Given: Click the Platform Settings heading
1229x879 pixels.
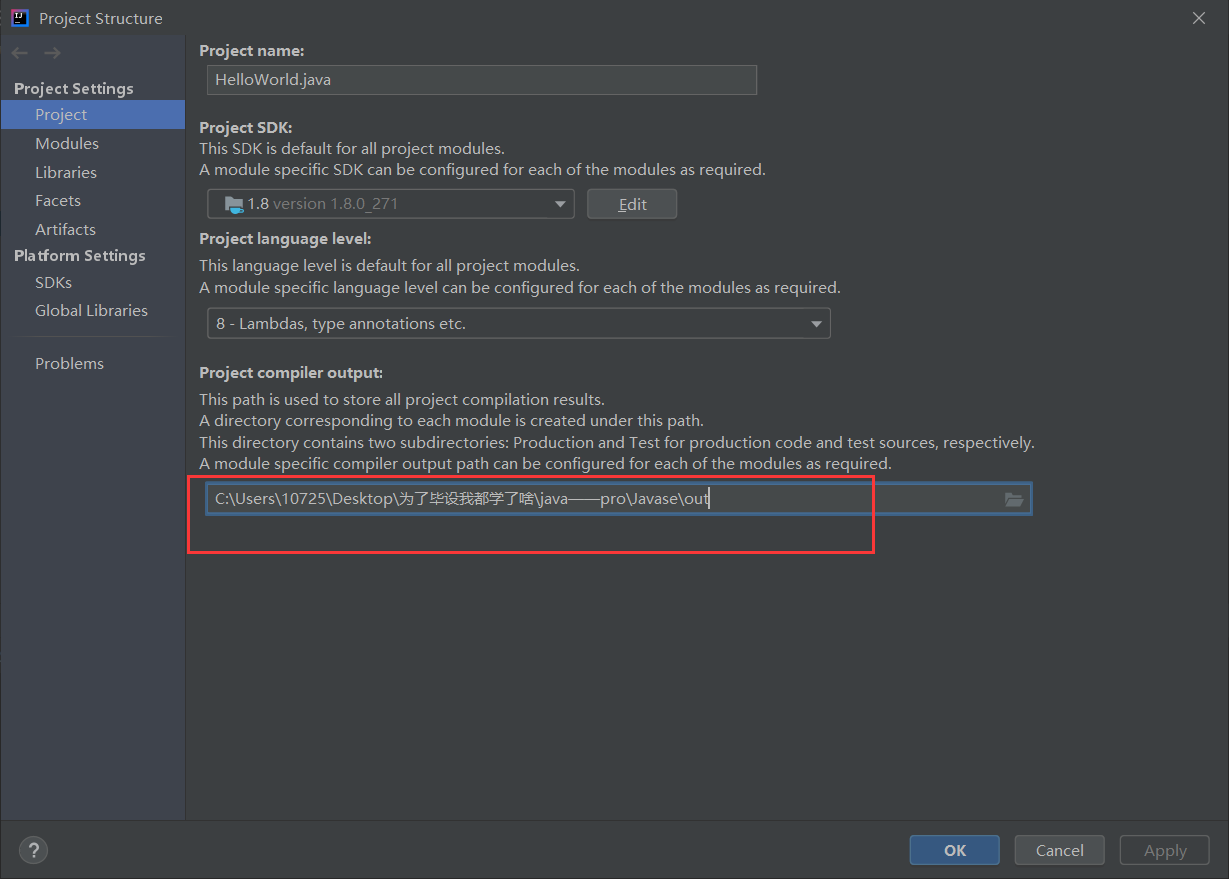Looking at the screenshot, I should pyautogui.click(x=80, y=255).
